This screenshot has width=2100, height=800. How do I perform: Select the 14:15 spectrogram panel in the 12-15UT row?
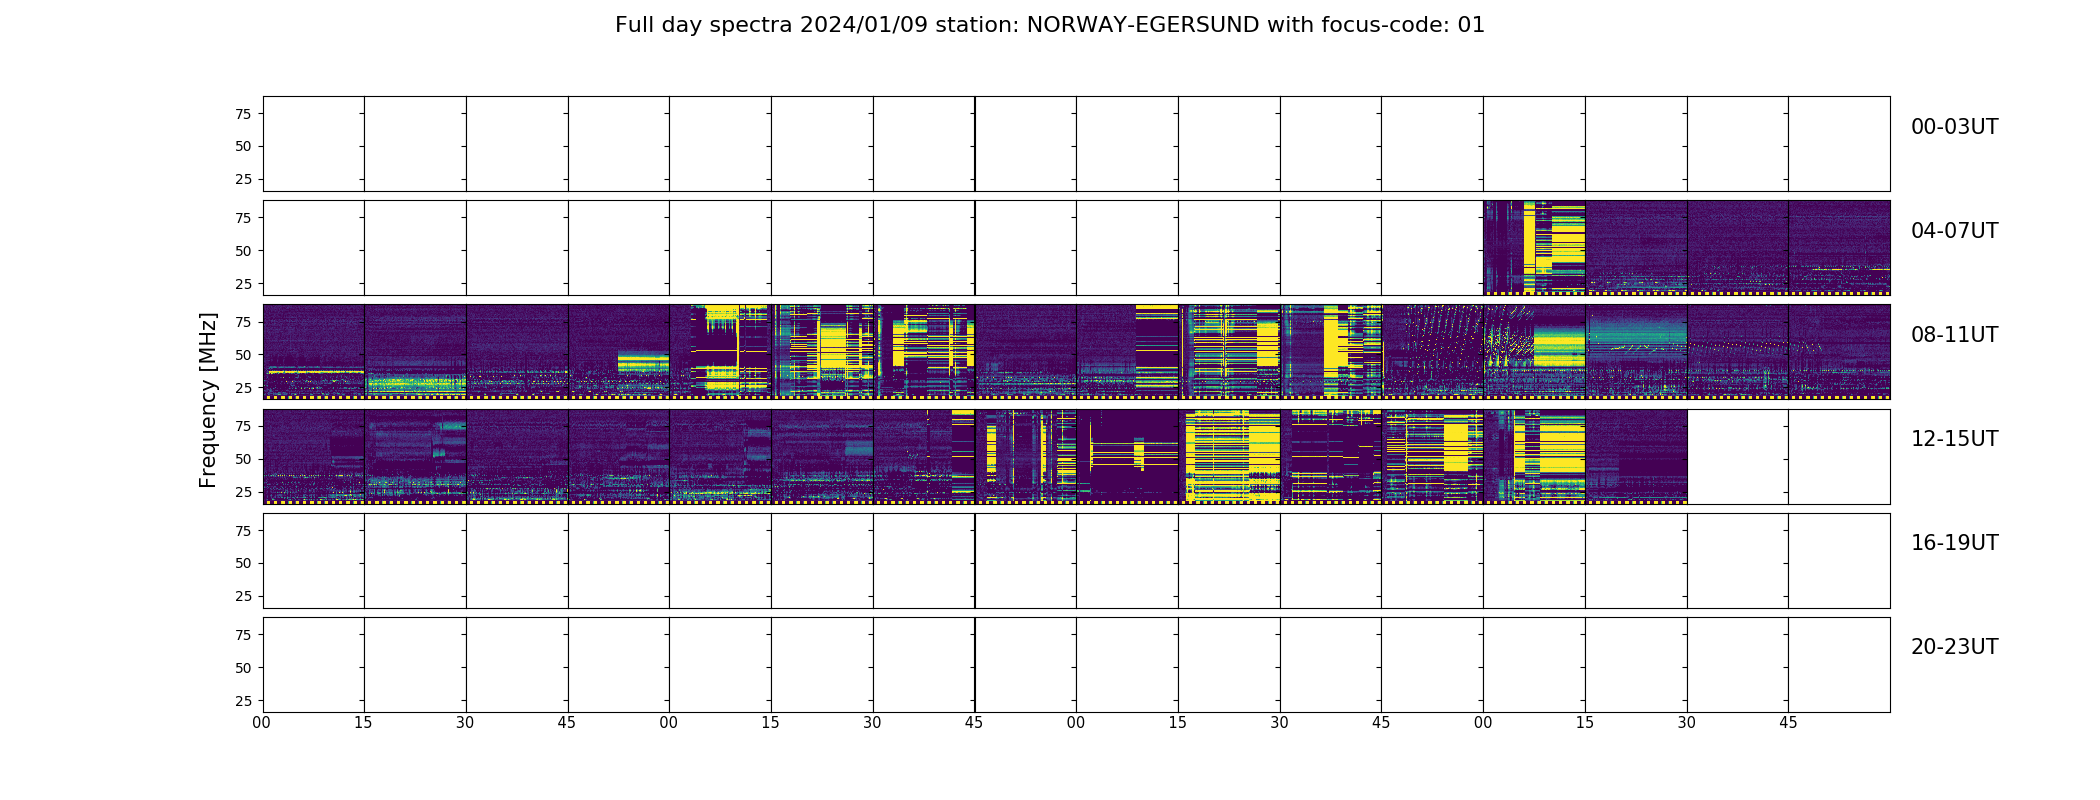point(1229,456)
